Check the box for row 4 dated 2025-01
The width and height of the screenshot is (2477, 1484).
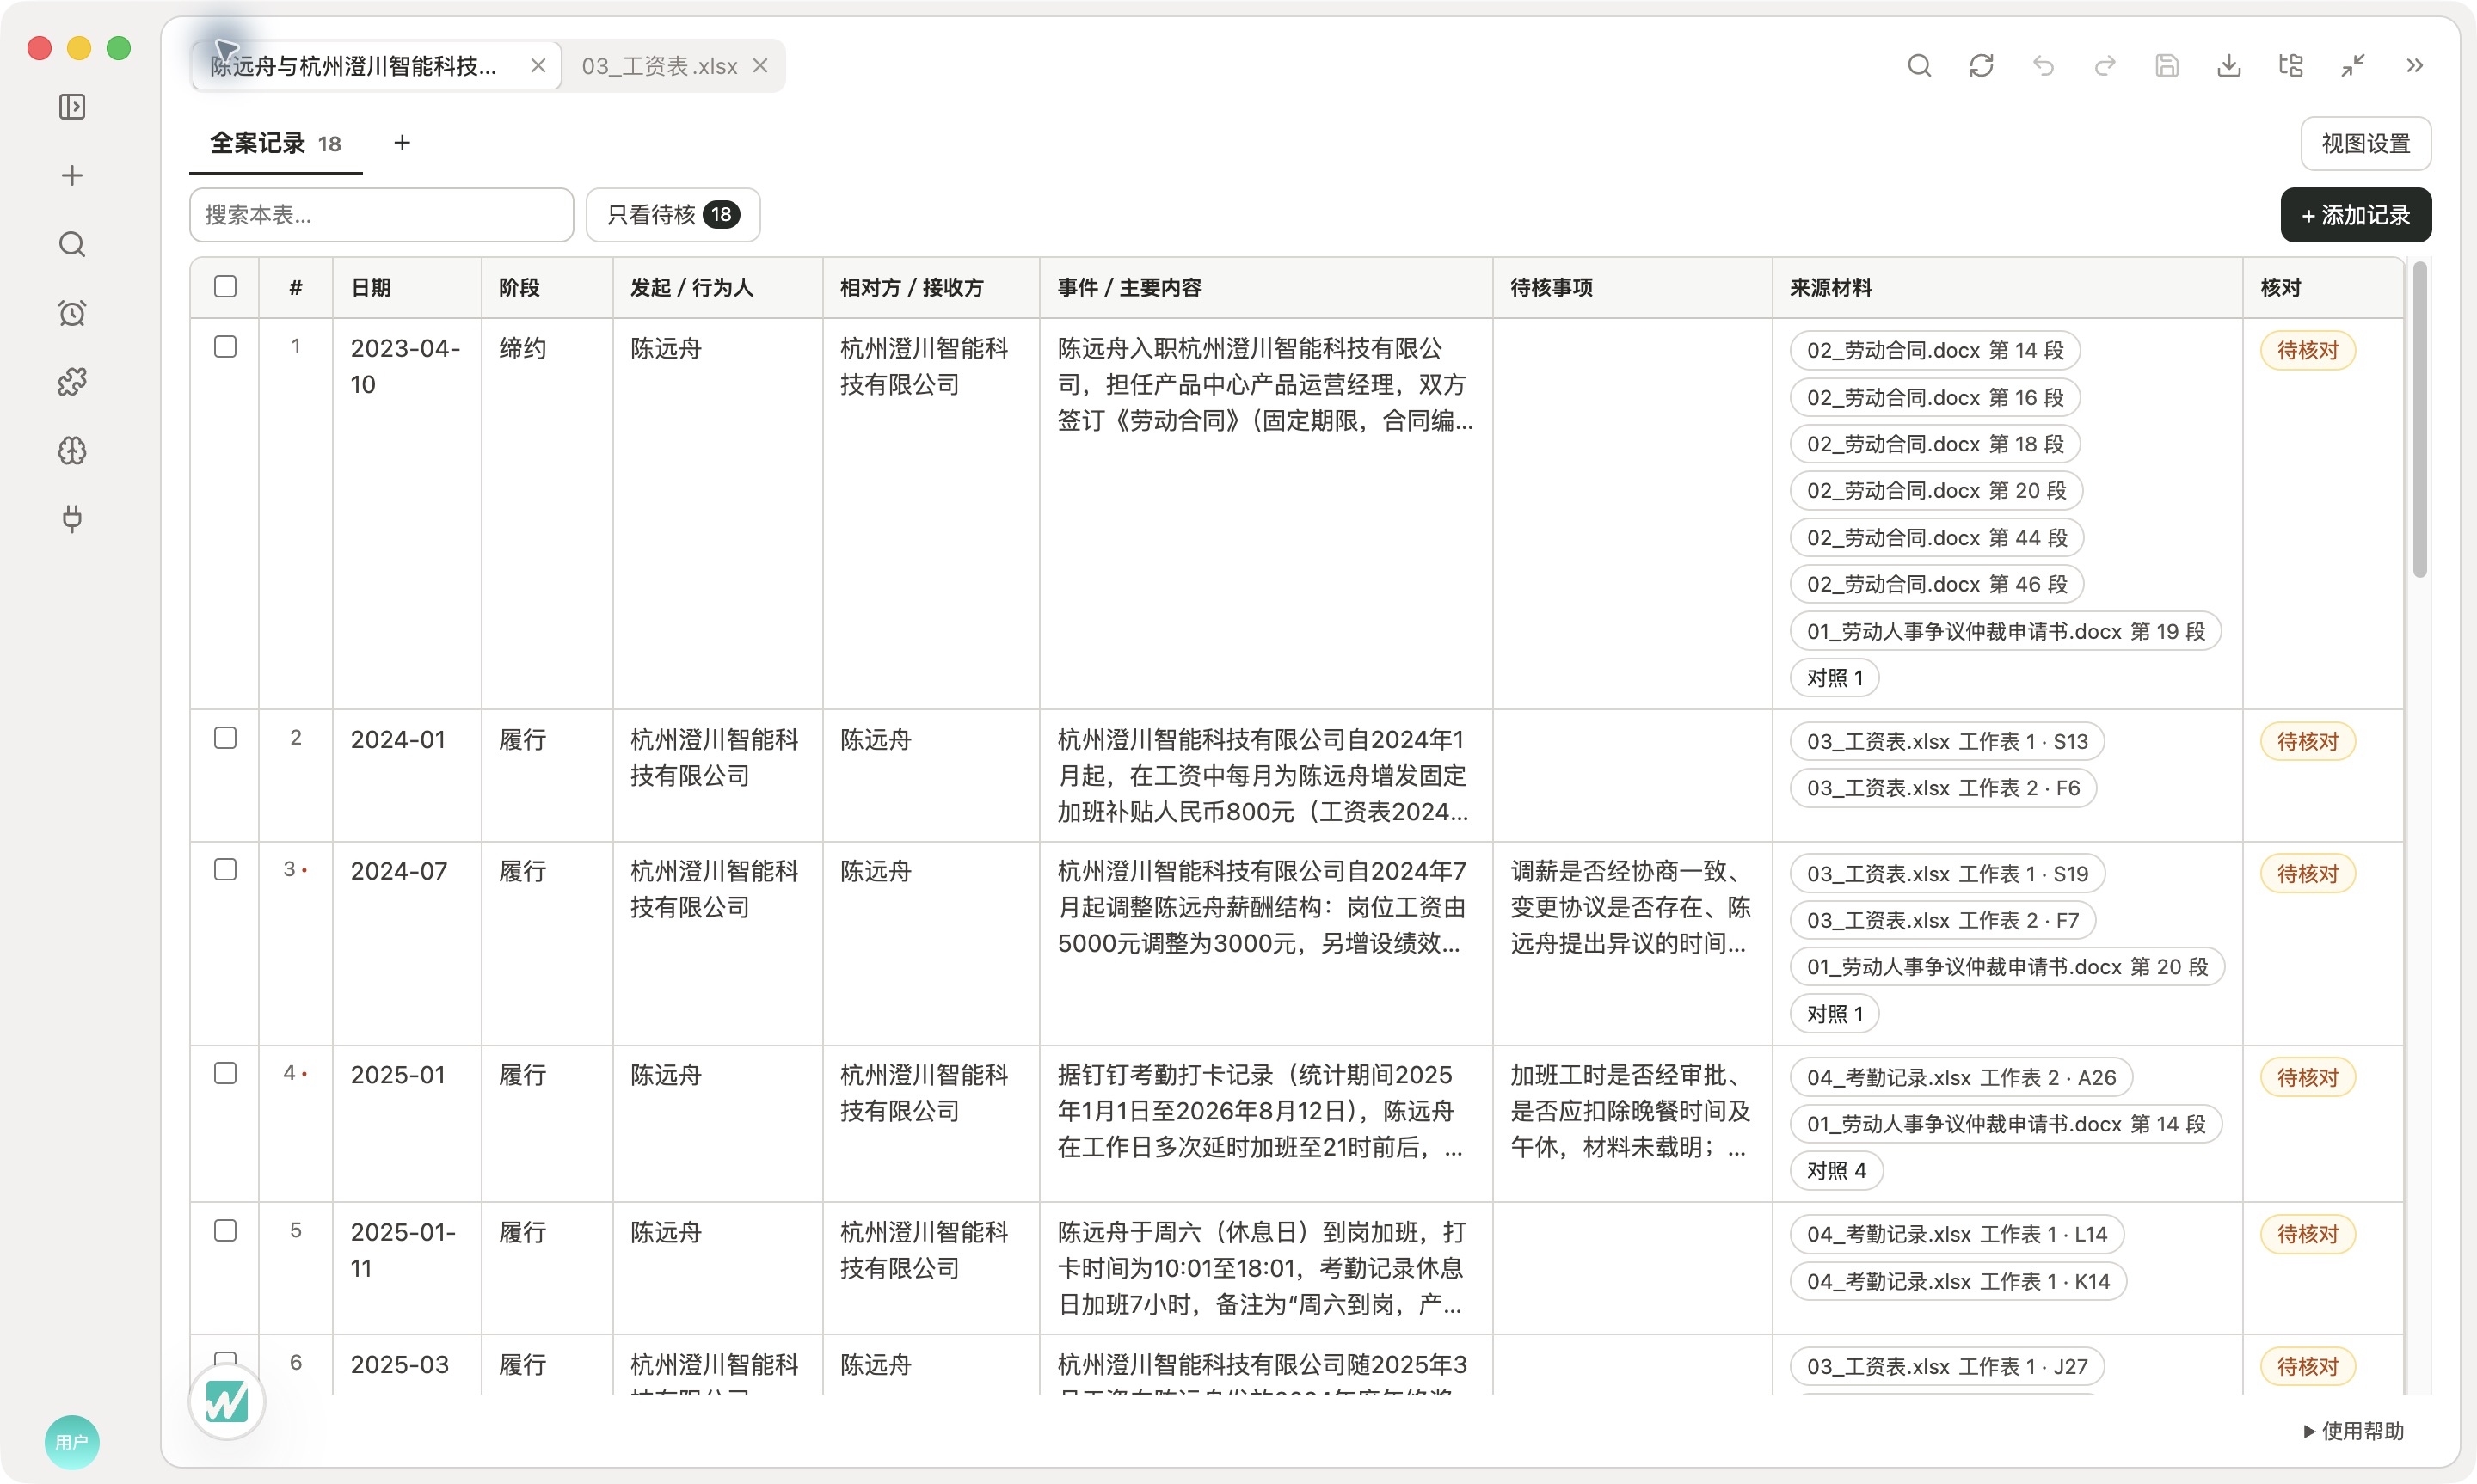[225, 1074]
